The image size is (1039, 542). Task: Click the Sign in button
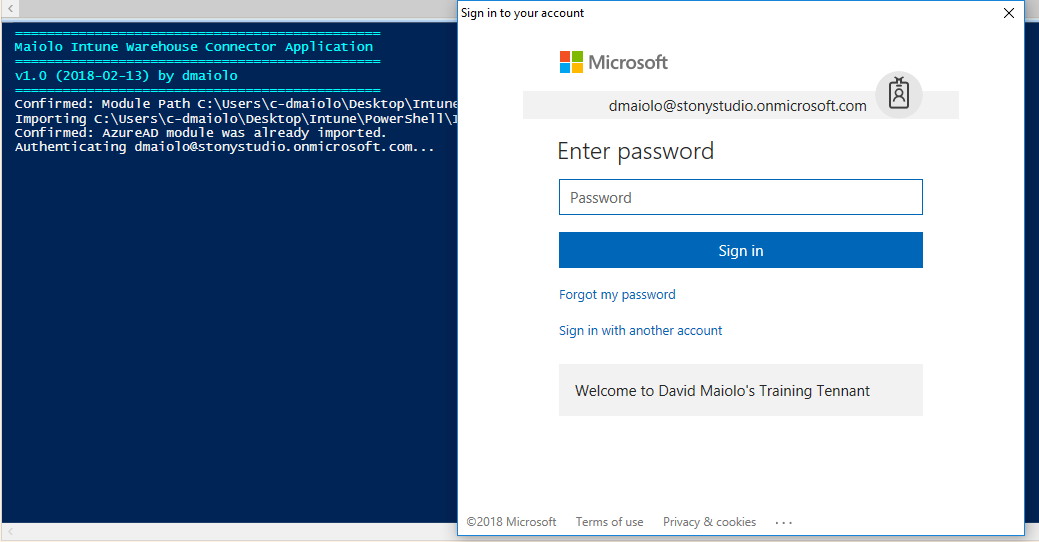(x=740, y=250)
